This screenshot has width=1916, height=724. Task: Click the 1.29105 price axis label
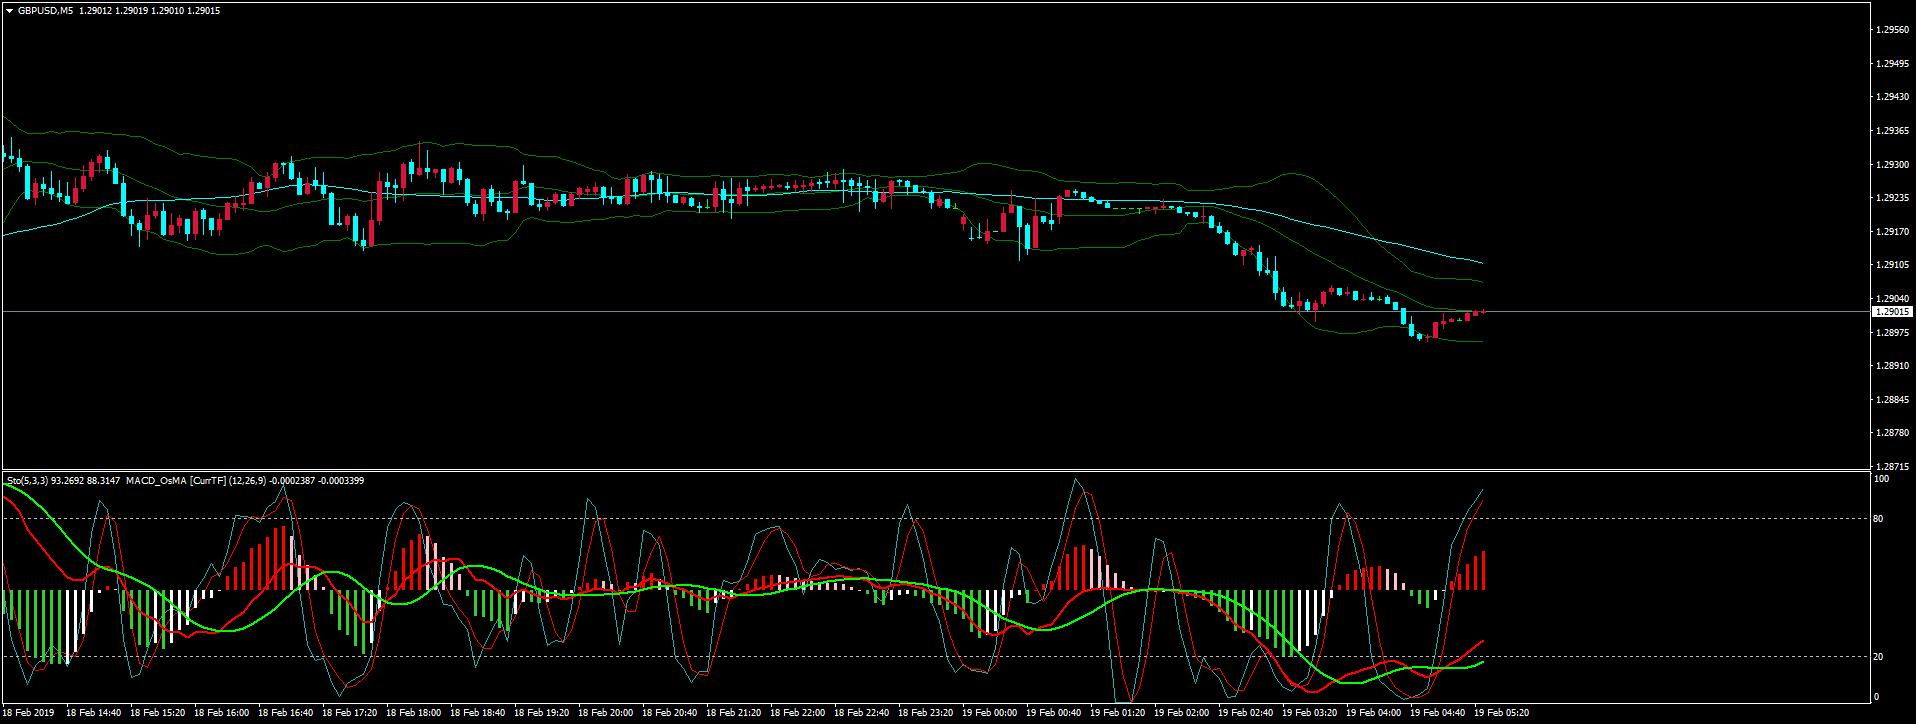point(1892,265)
